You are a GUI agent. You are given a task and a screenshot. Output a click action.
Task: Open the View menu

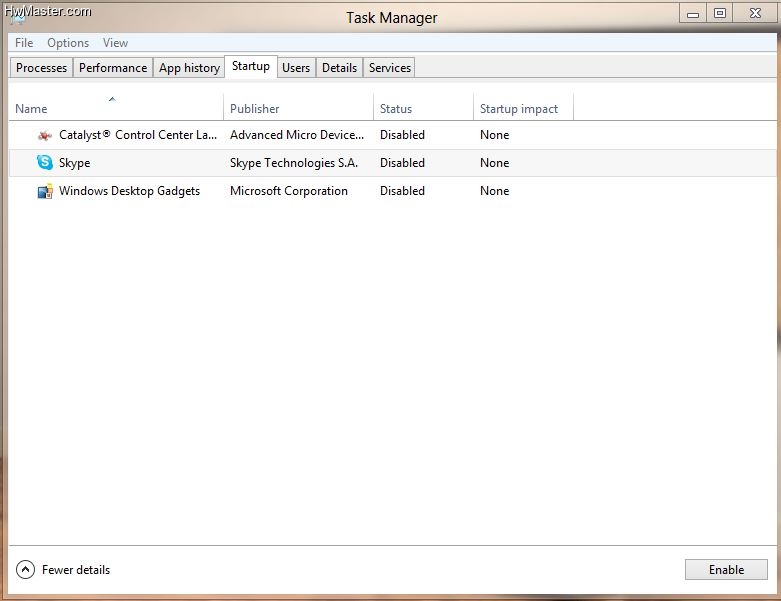click(x=116, y=43)
